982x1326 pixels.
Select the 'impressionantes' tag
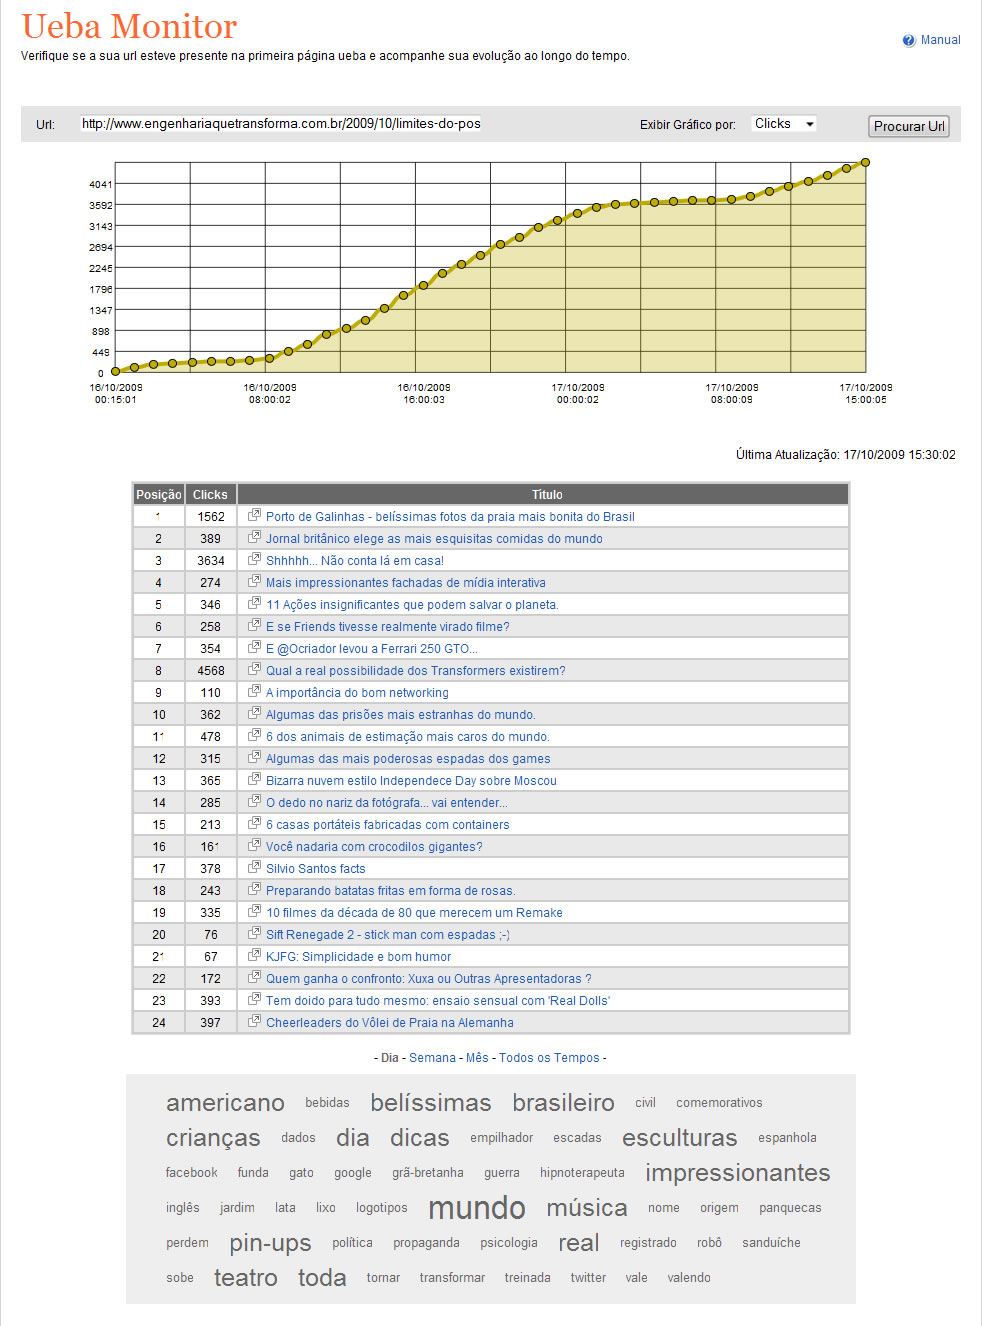click(737, 1173)
